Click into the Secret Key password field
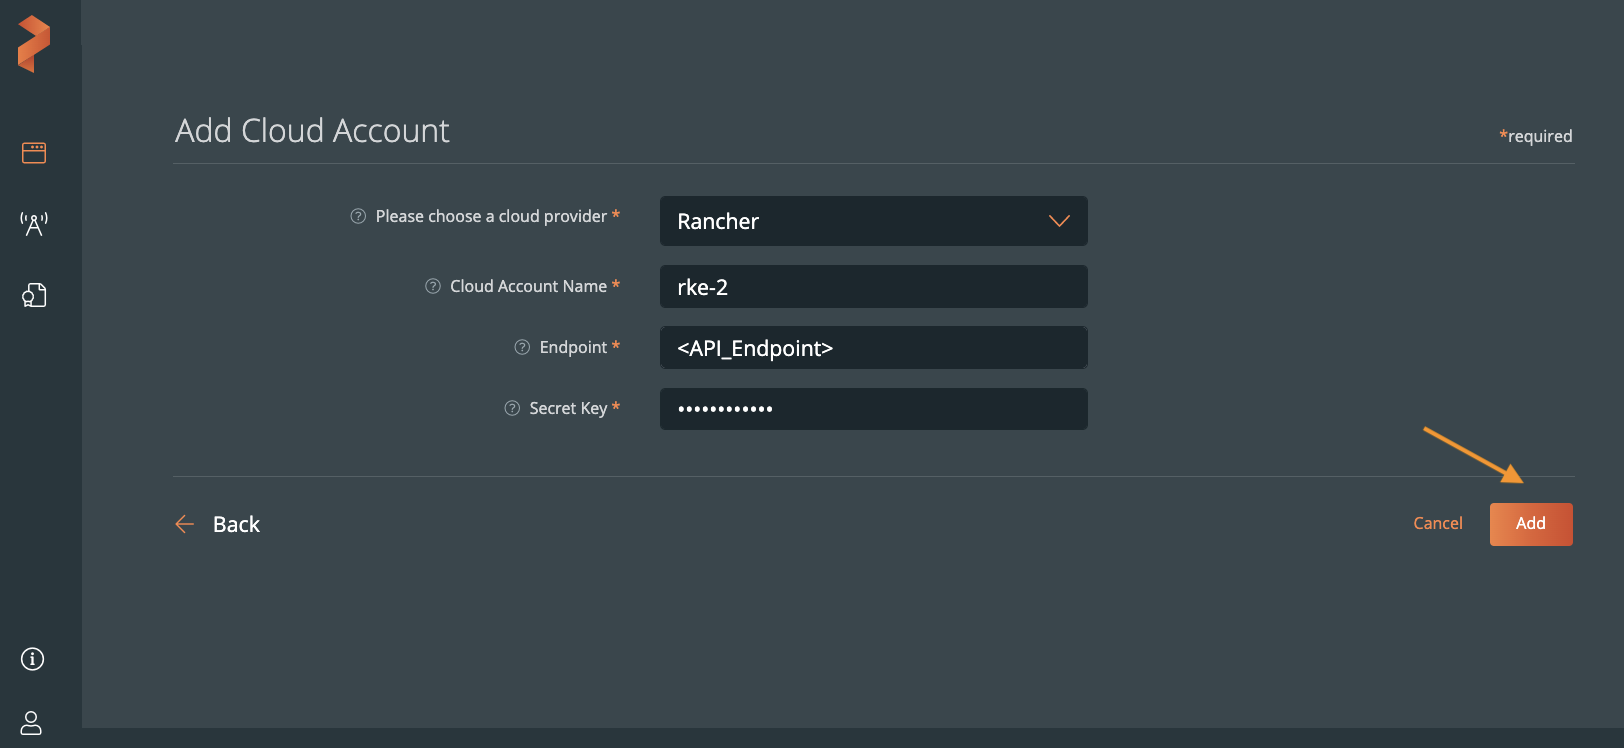 pyautogui.click(x=873, y=409)
